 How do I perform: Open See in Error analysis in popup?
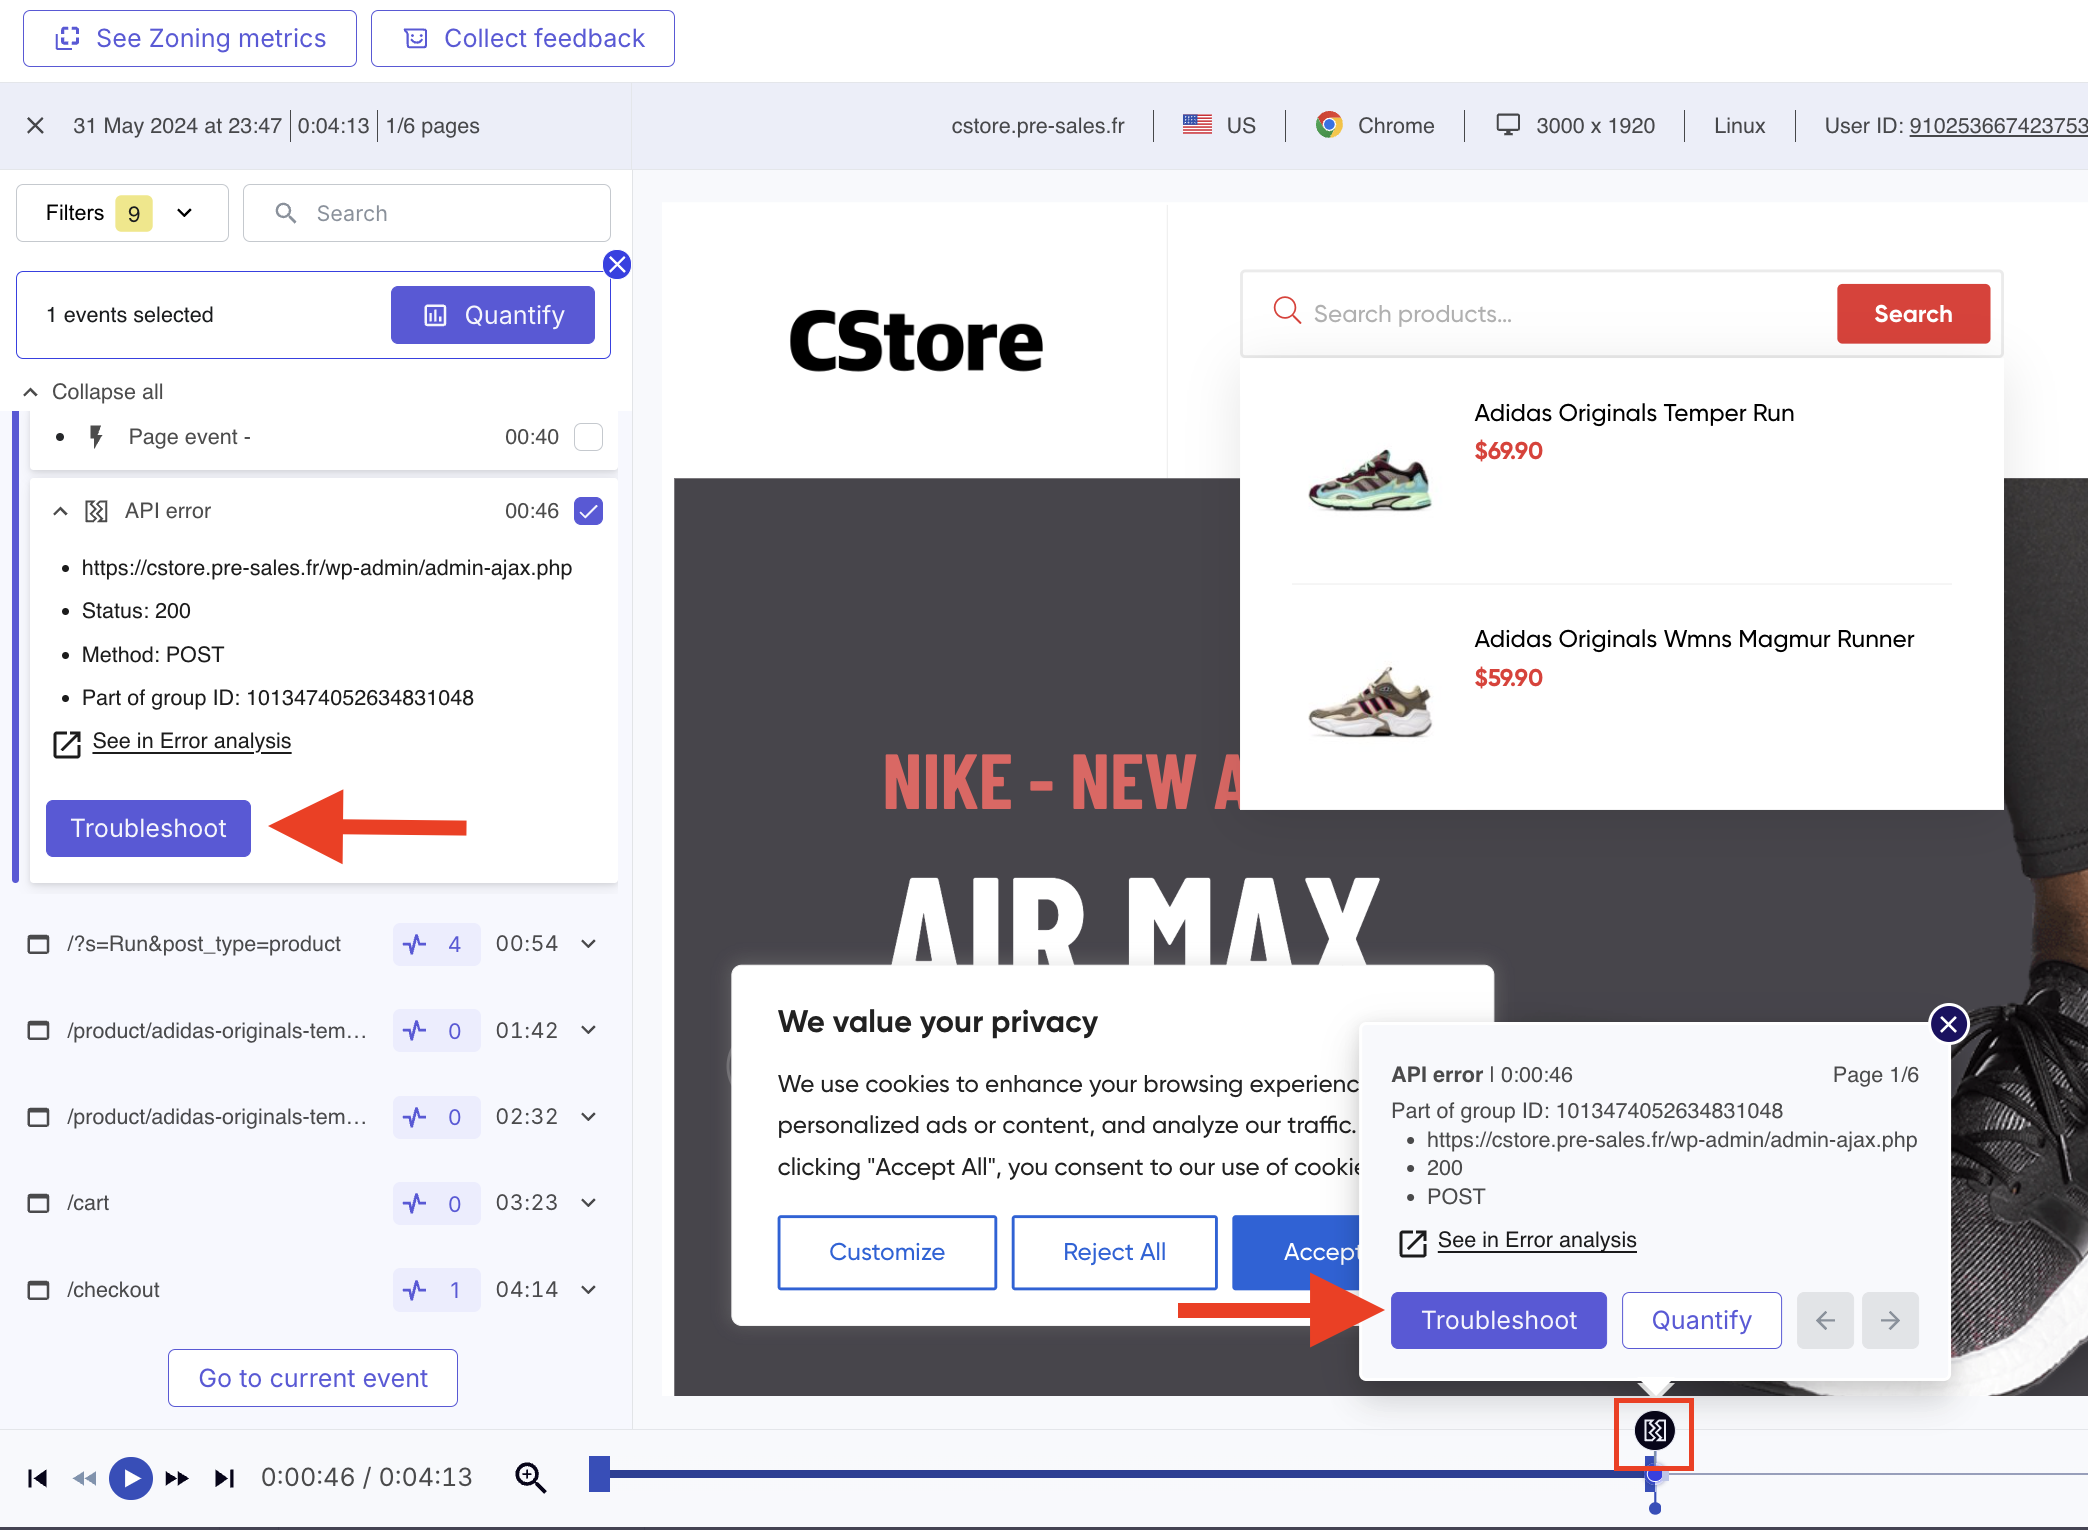pos(1537,1240)
